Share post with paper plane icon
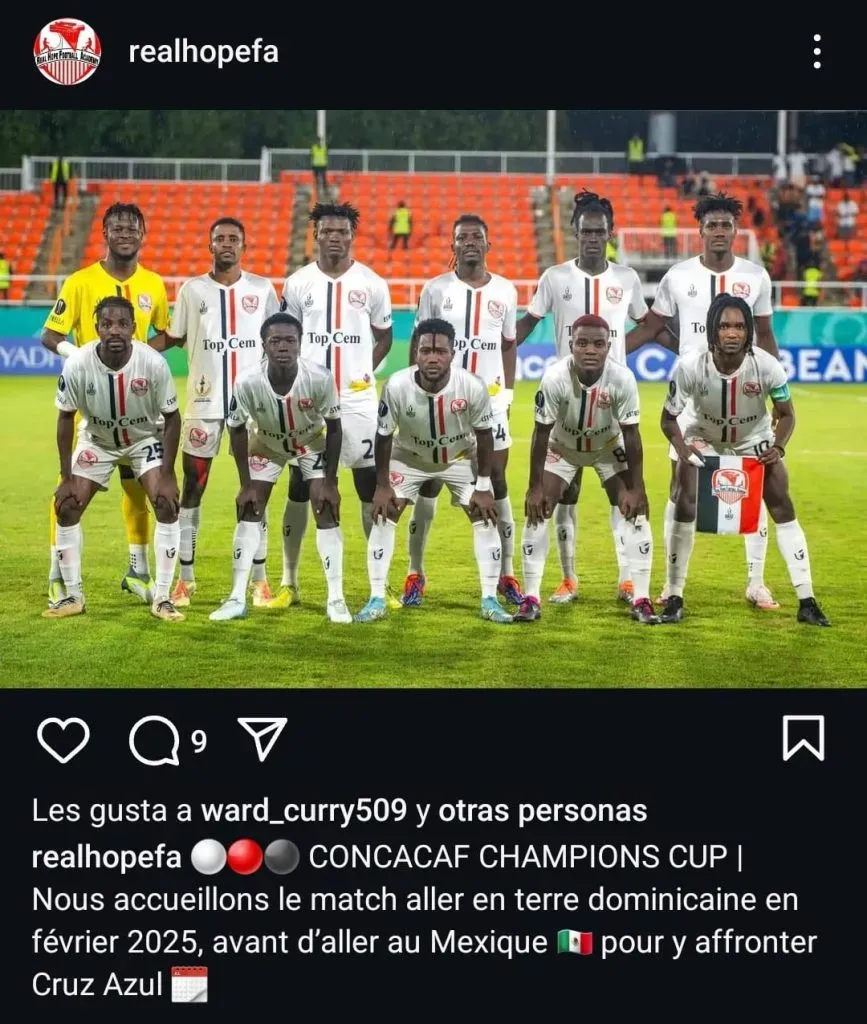The width and height of the screenshot is (867, 1024). (262, 739)
